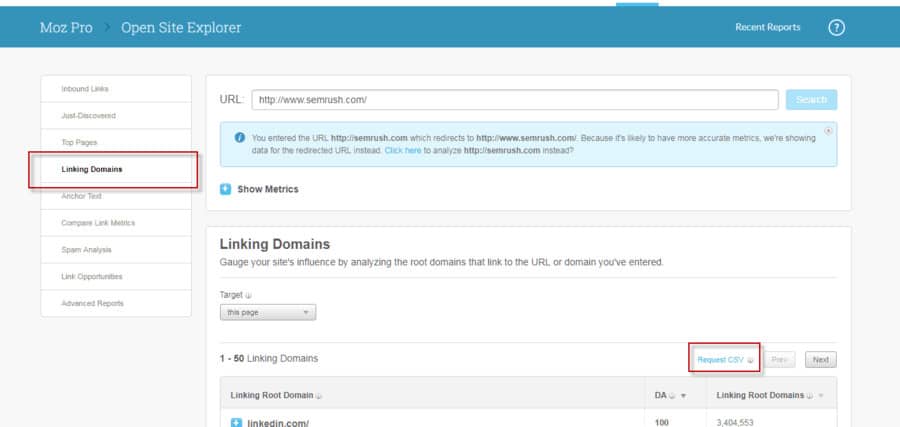Click the 3,404,553 linking root domains value
Viewport: 900px width, 427px height.
[x=735, y=422]
